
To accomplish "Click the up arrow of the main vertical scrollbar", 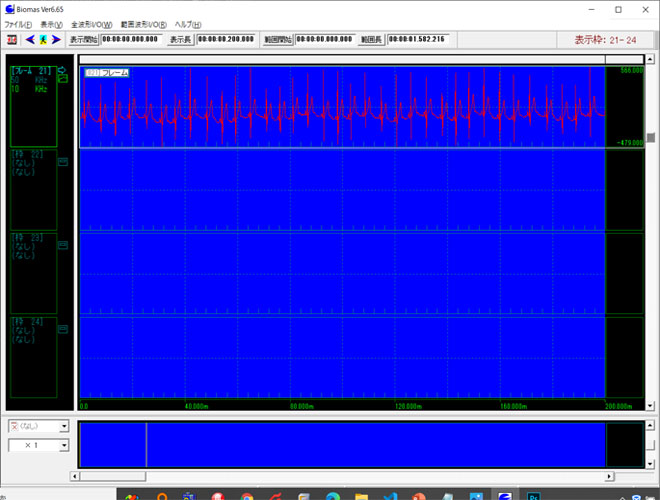I will pyautogui.click(x=650, y=59).
